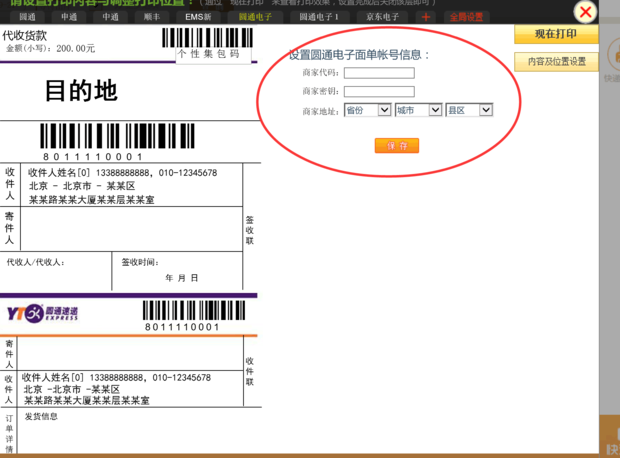Viewport: 620px width, 458px height.
Task: Click the 代收人/代收人 field text
Action: click(36, 262)
